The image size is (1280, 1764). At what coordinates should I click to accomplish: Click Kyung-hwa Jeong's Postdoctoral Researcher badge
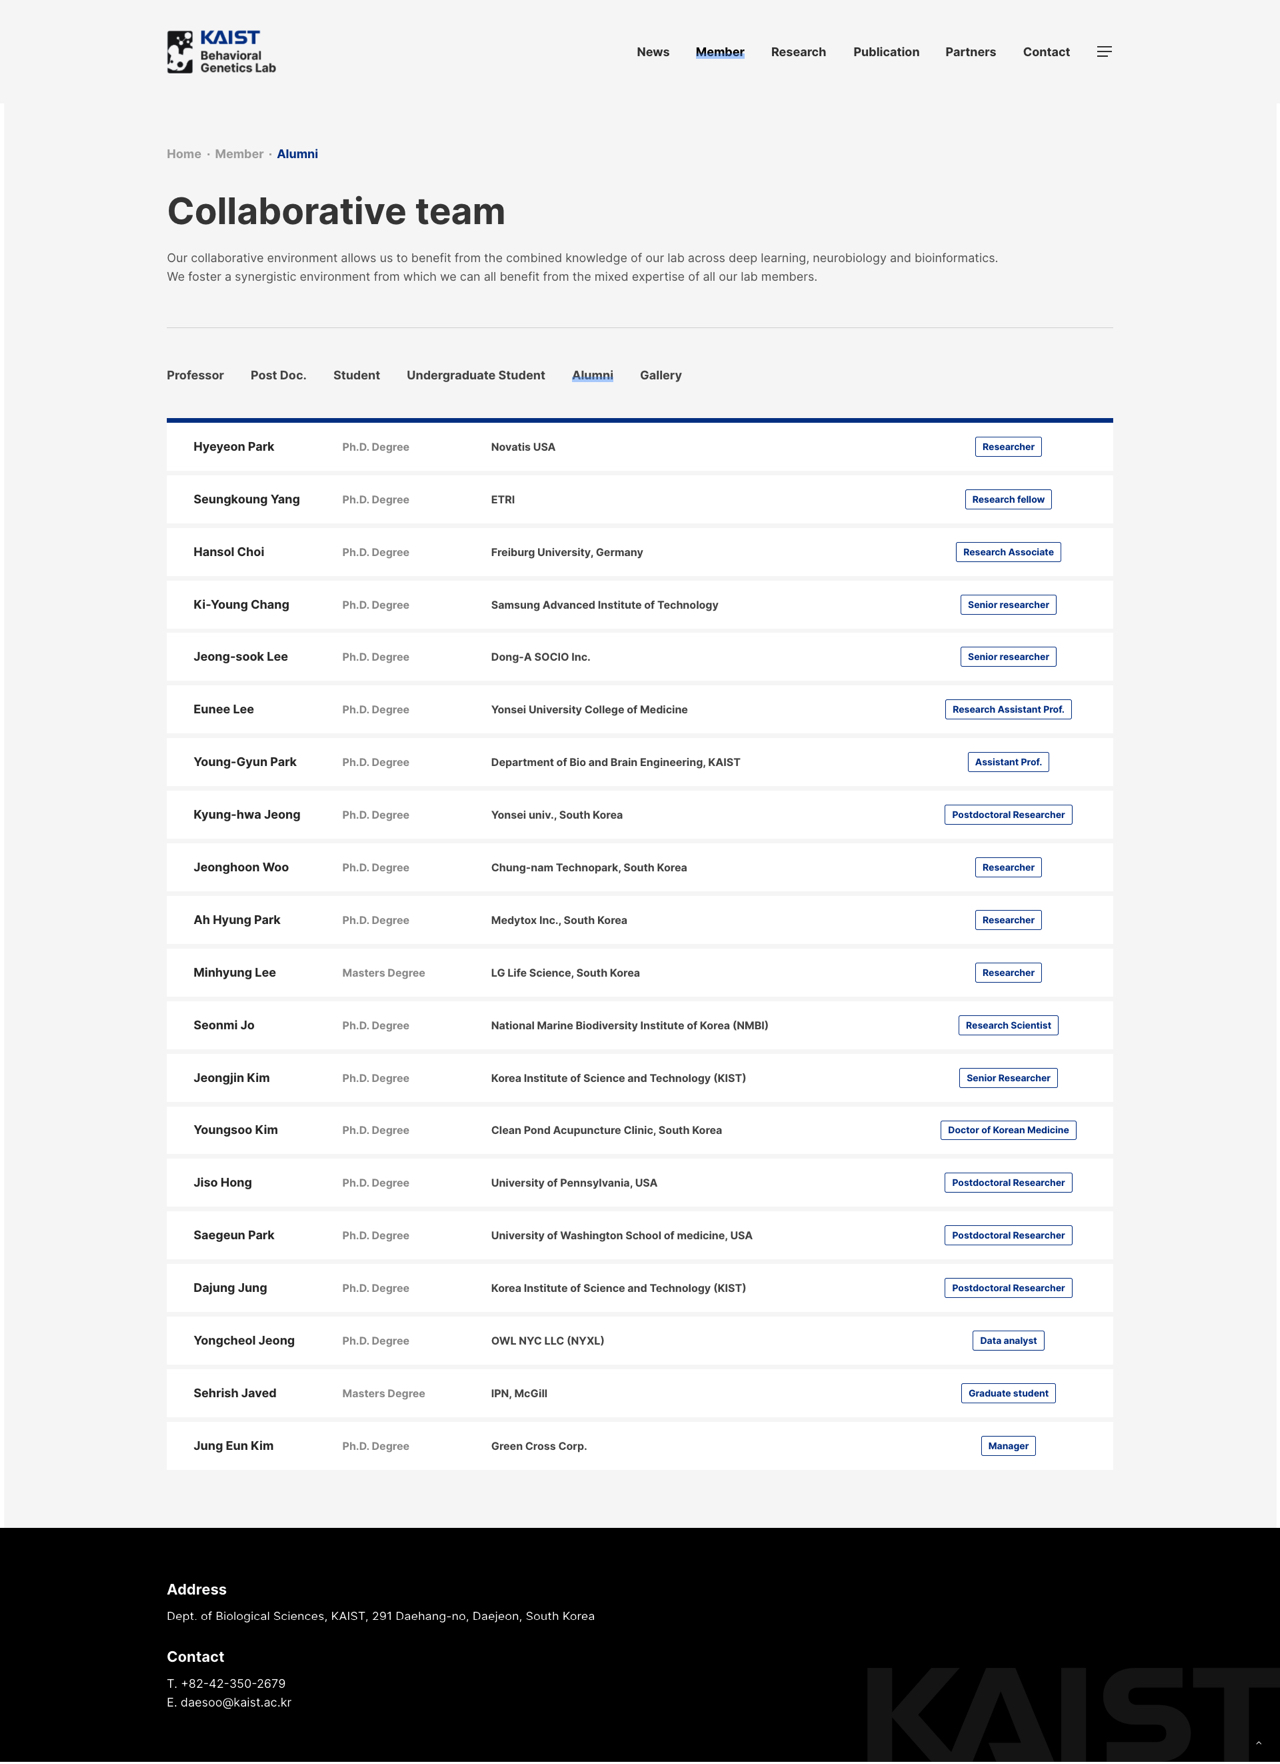point(1008,815)
